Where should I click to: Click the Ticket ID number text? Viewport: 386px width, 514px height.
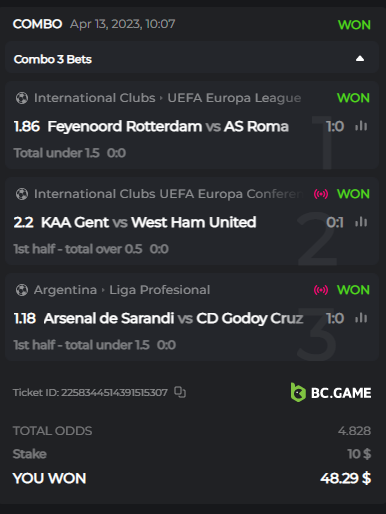click(114, 392)
